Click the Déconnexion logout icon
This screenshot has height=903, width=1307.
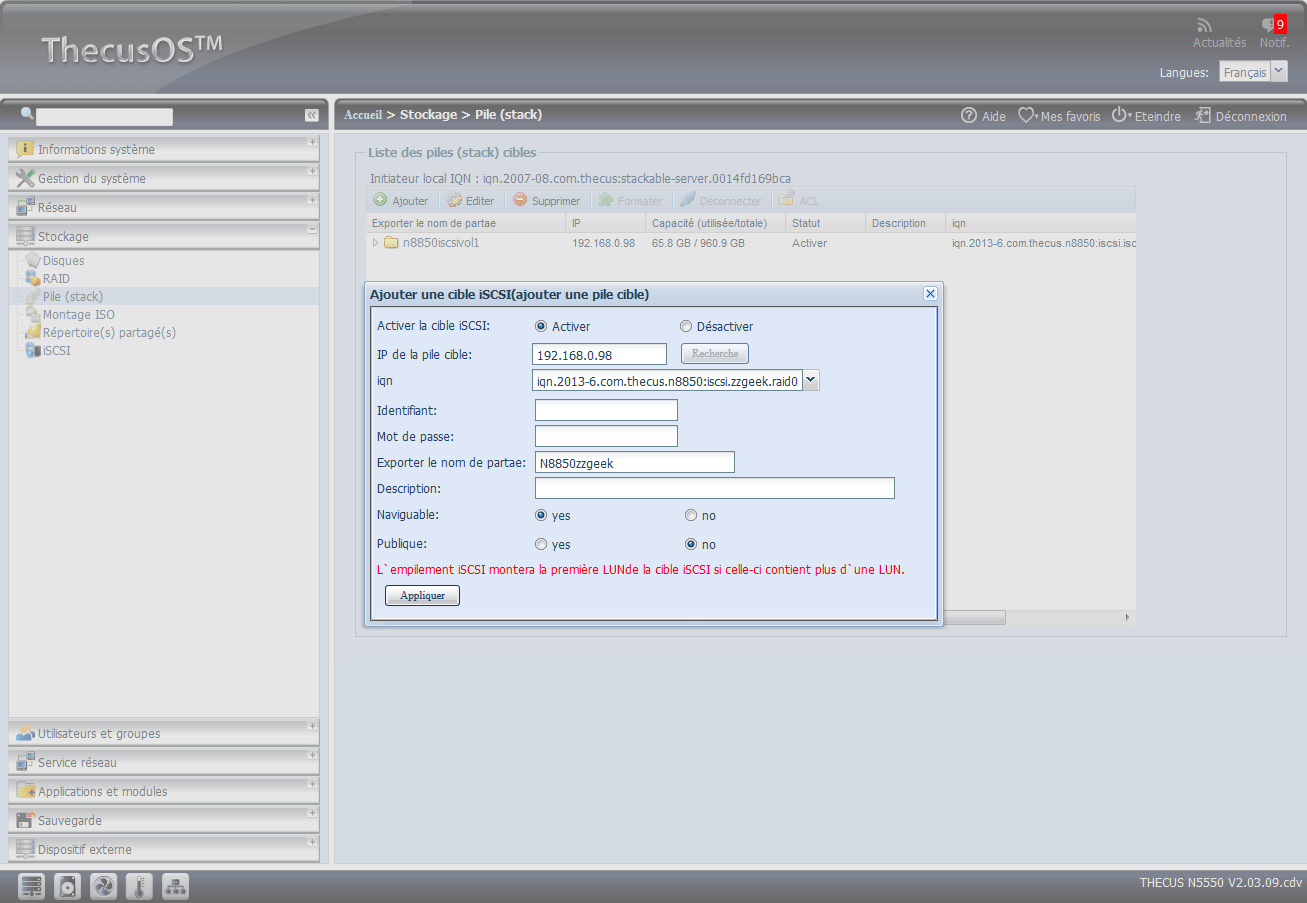(x=1203, y=115)
